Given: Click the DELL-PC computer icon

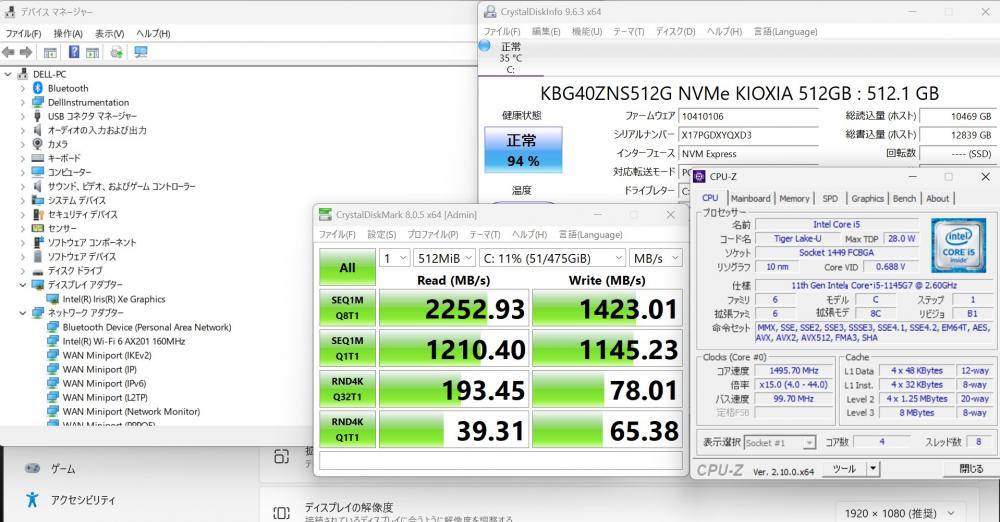Looking at the screenshot, I should point(23,74).
